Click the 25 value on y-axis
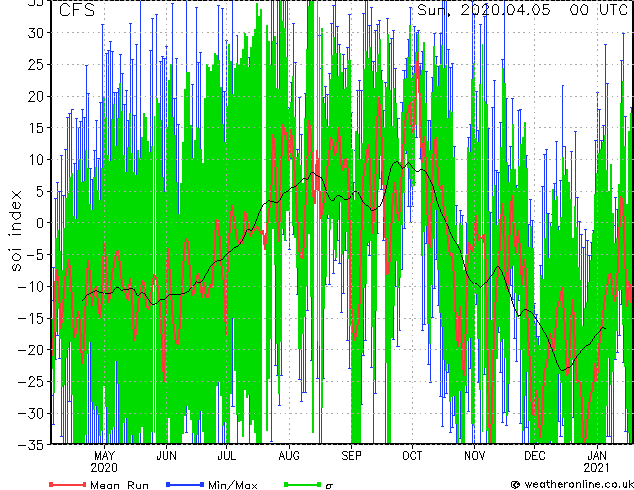 (36, 64)
